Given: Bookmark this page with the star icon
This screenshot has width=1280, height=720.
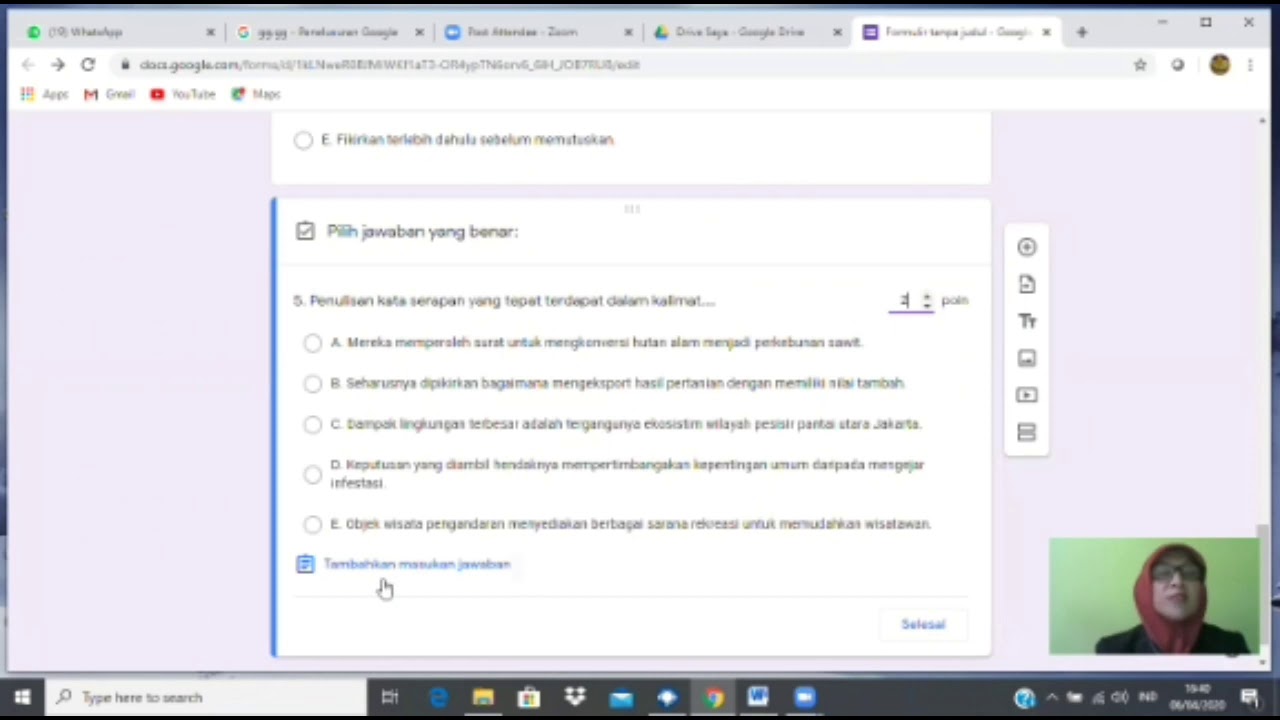Looking at the screenshot, I should (x=1140, y=64).
